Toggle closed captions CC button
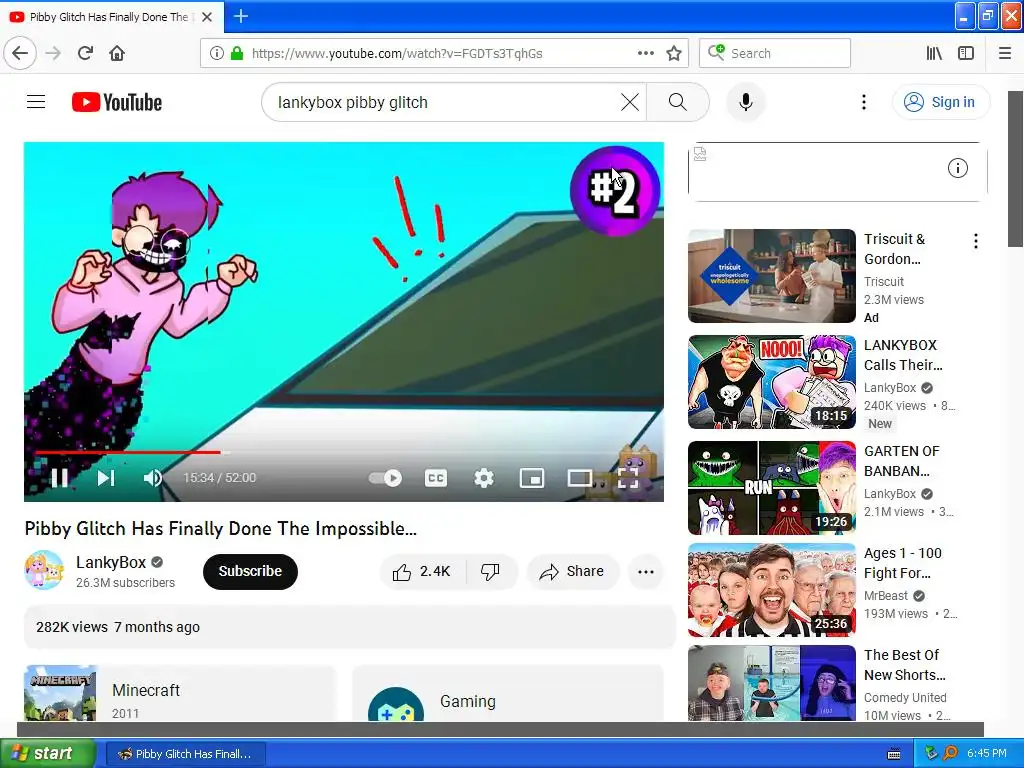The width and height of the screenshot is (1024, 768). click(436, 478)
